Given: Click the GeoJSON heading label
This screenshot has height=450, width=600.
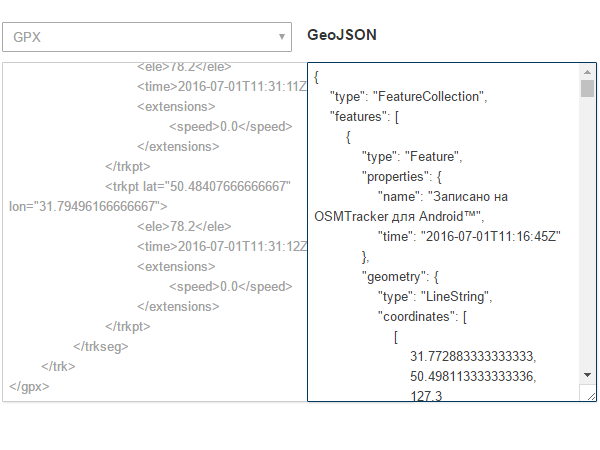Looking at the screenshot, I should 341,36.
